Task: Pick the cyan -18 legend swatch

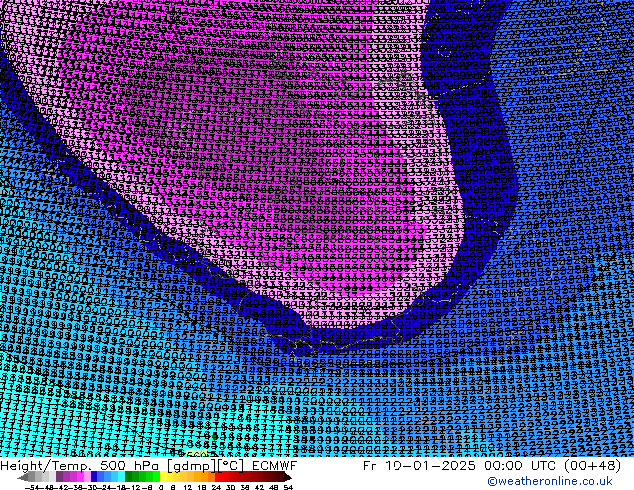Action: pyautogui.click(x=121, y=476)
